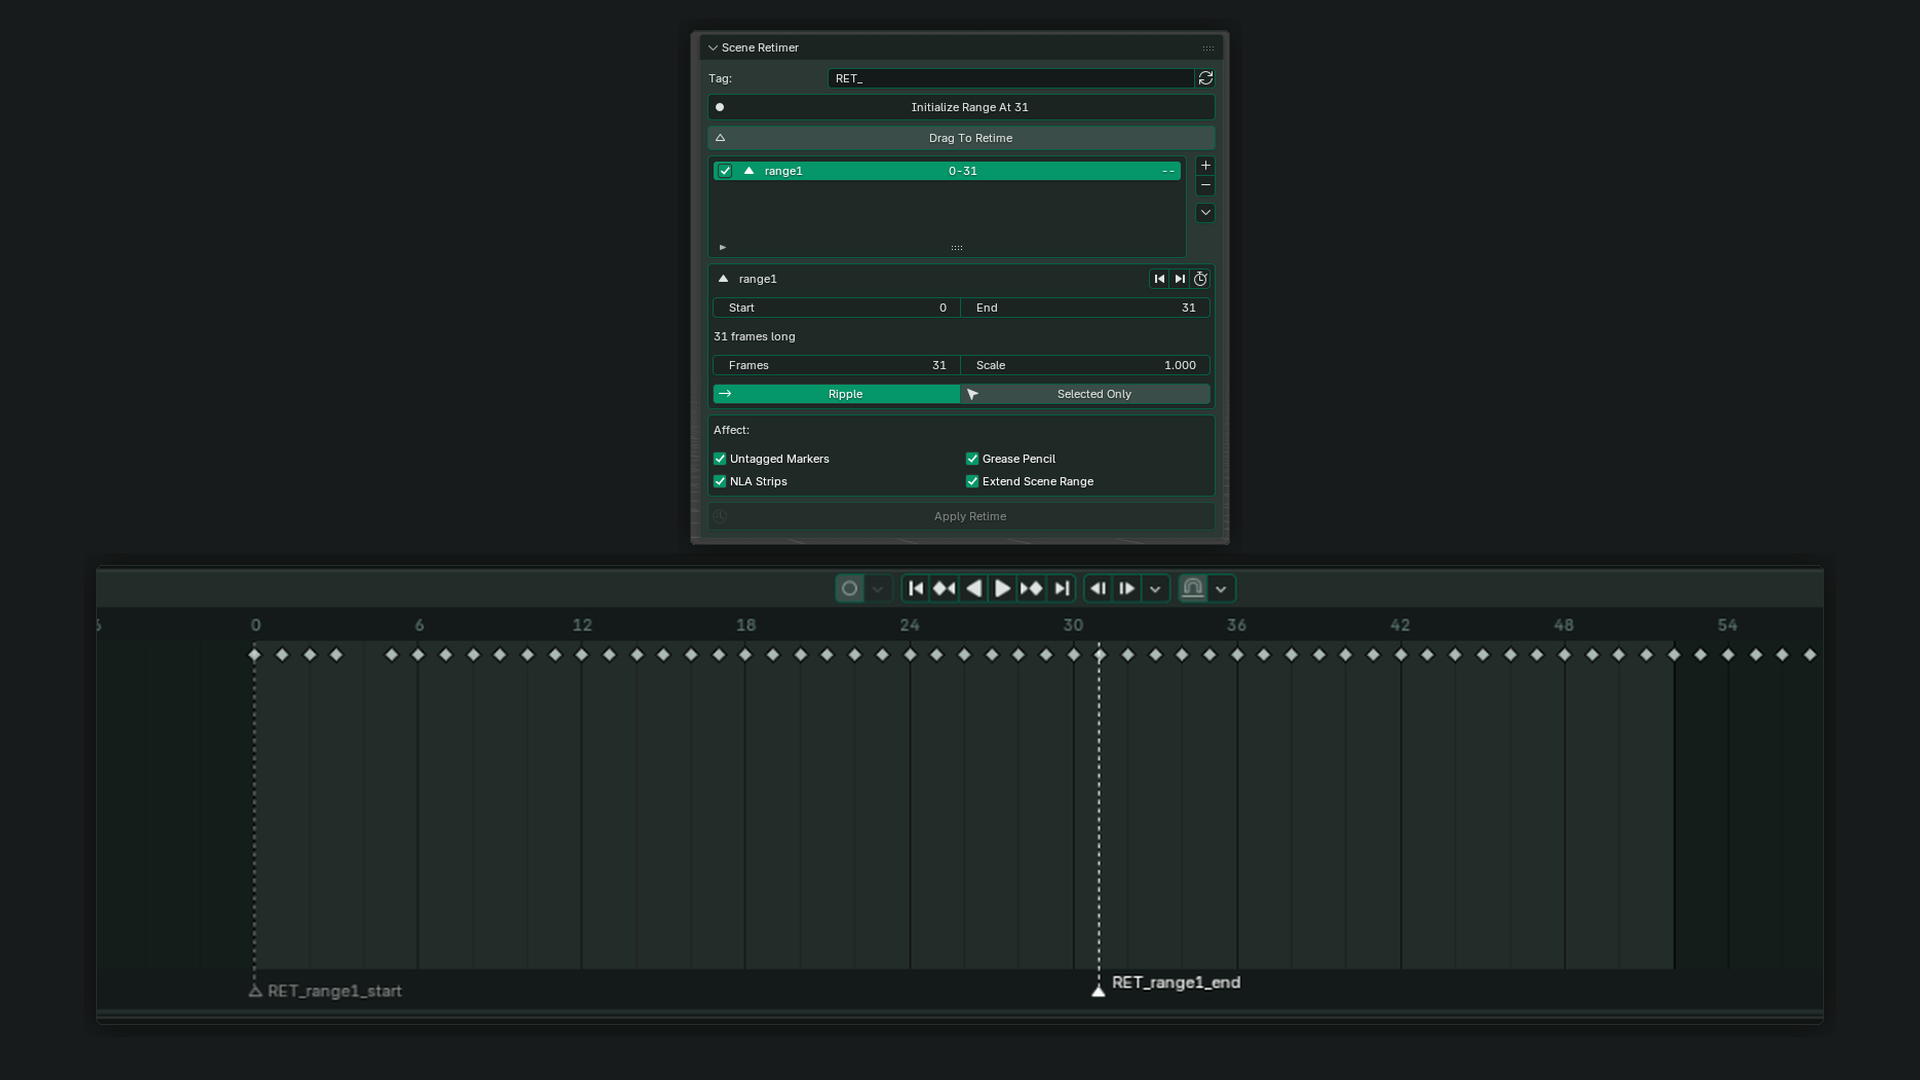Uncheck NLA Strips checkbox
1920x1080 pixels.
(x=720, y=482)
